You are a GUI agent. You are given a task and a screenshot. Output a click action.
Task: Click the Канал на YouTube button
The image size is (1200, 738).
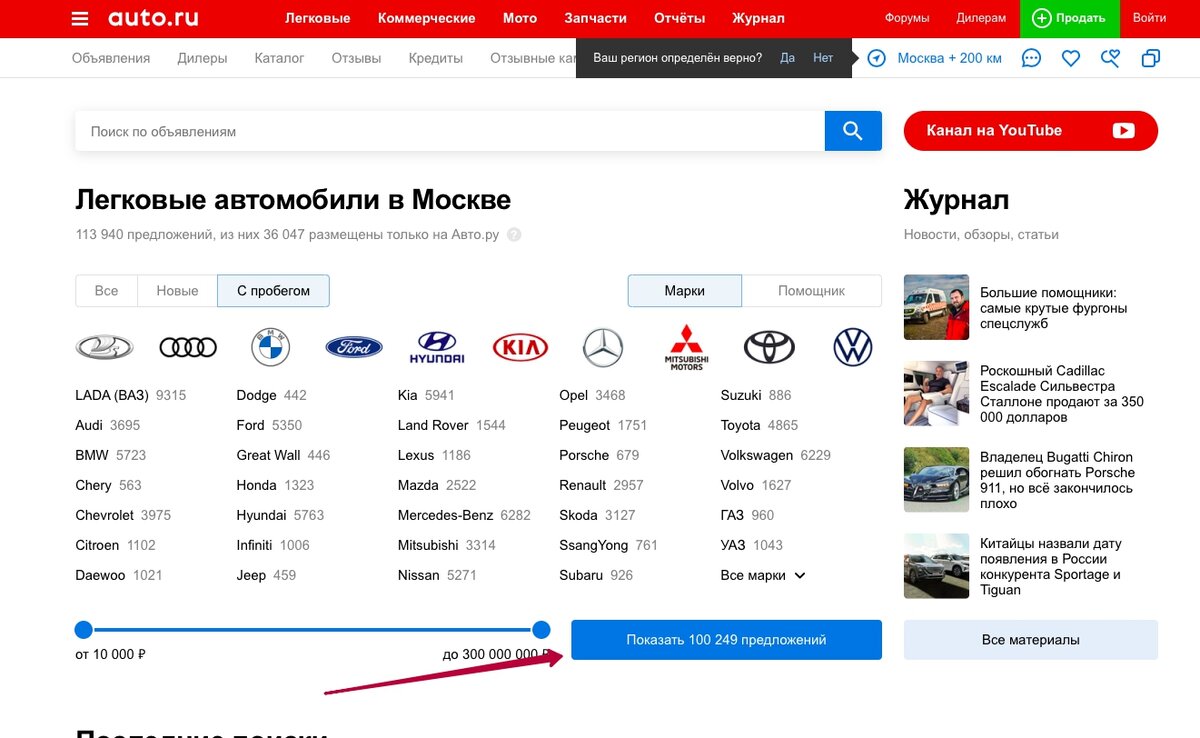coord(1031,131)
